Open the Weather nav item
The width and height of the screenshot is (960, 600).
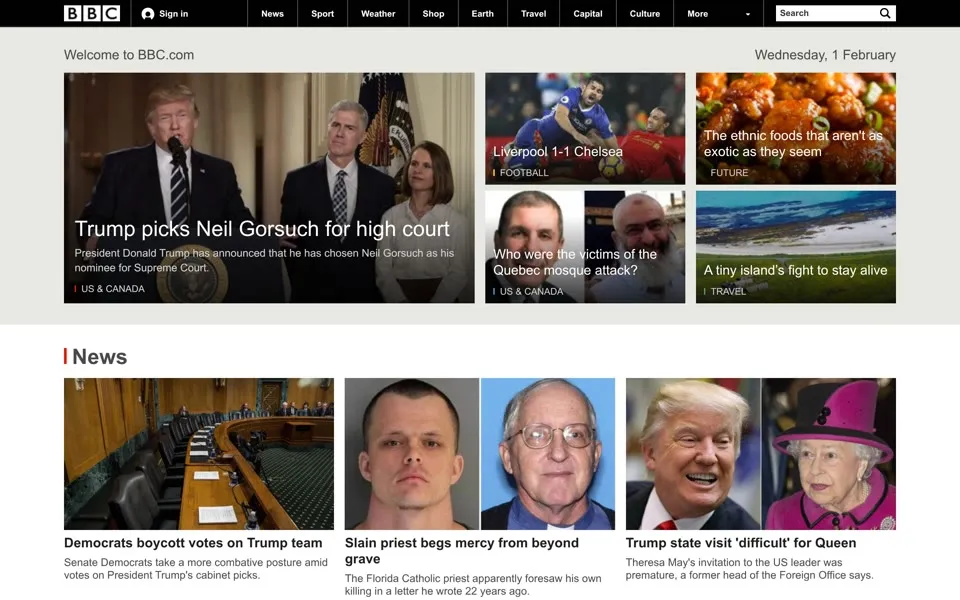[378, 13]
